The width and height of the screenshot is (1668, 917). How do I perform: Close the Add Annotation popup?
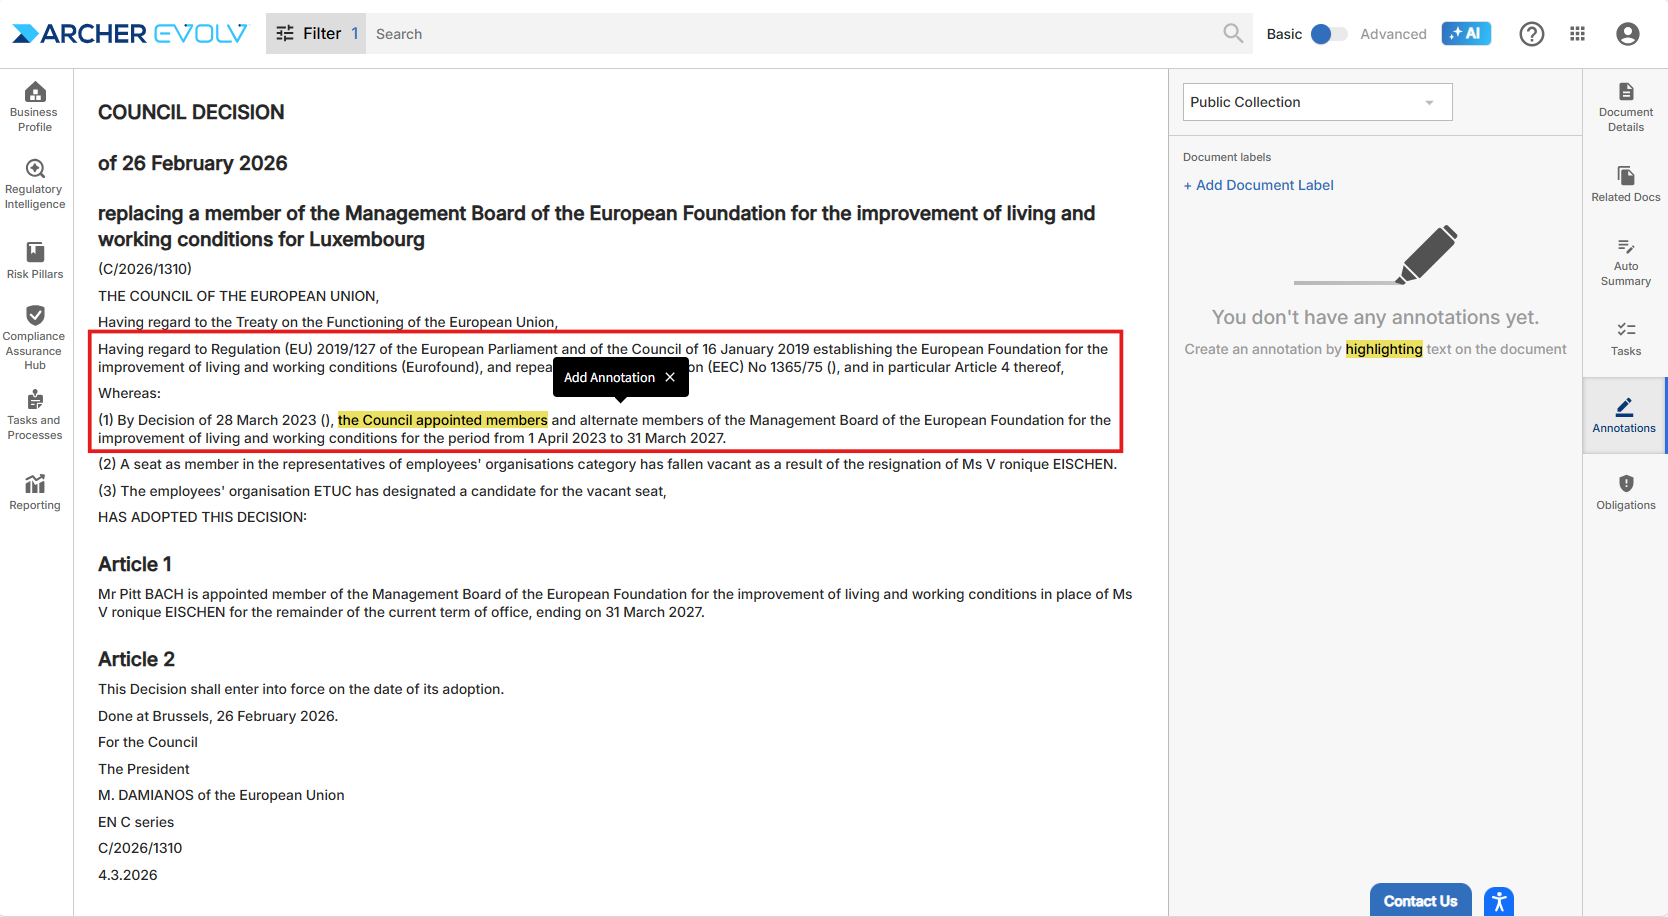pos(670,377)
